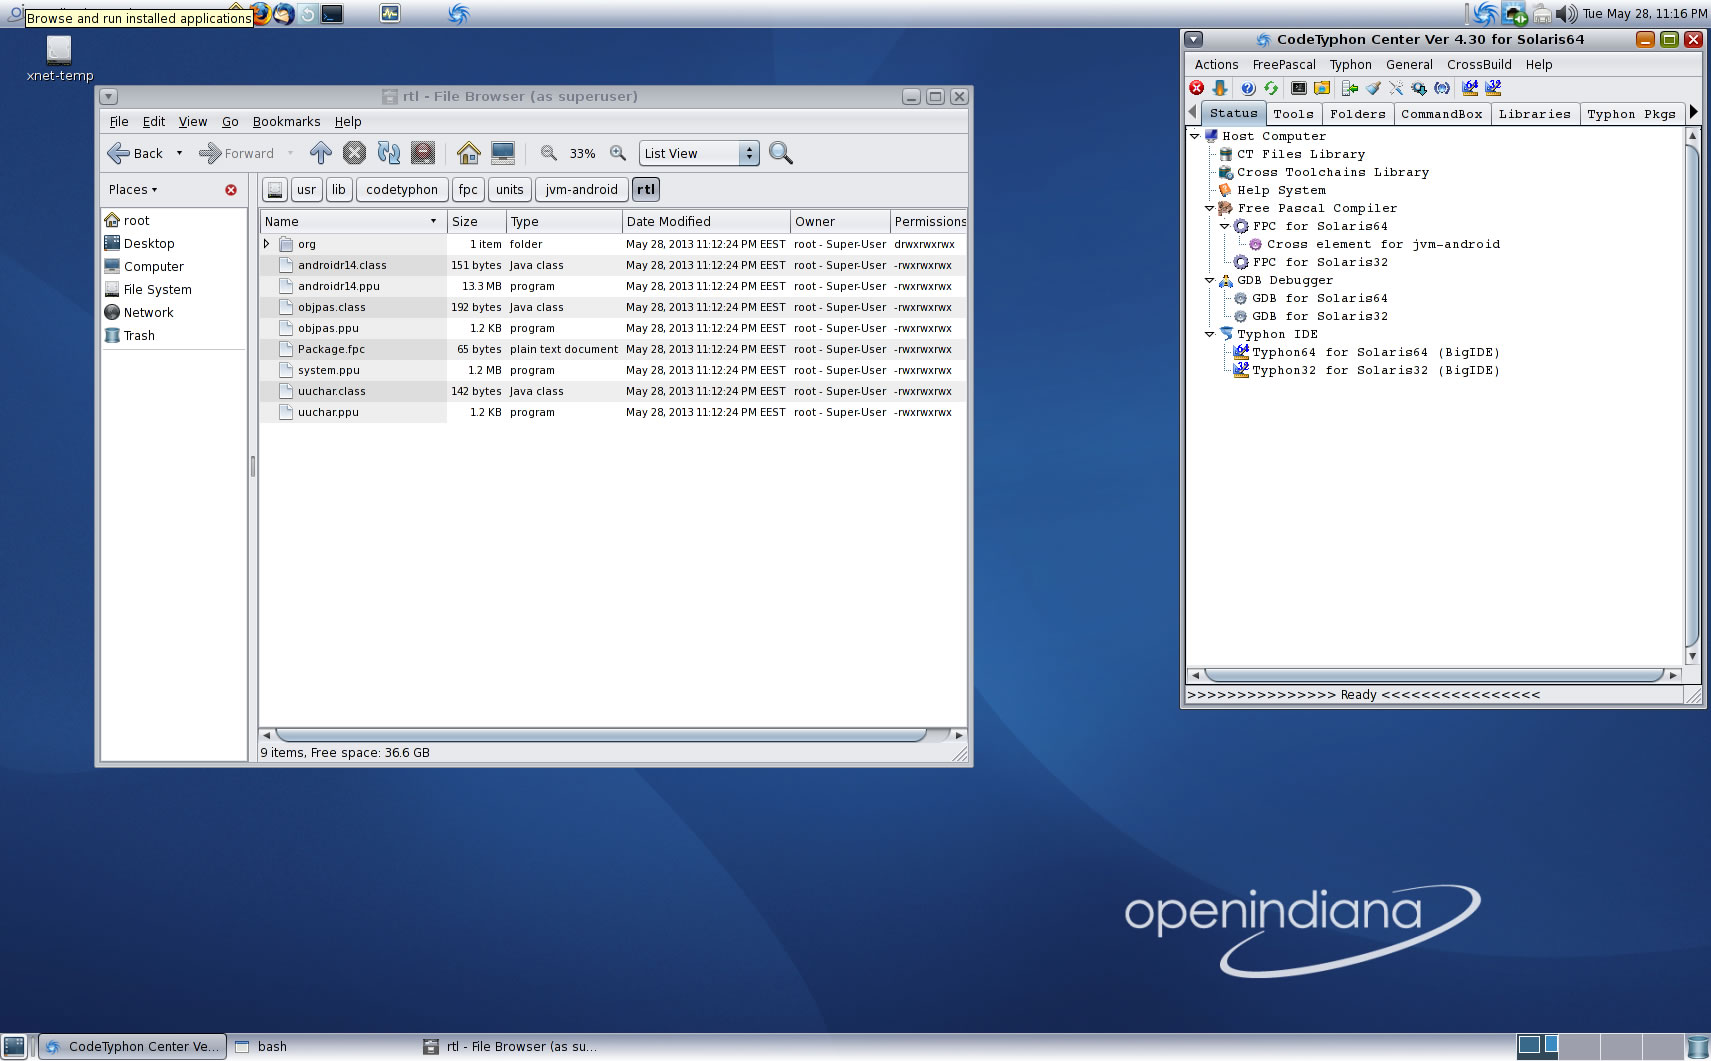Image resolution: width=1711 pixels, height=1061 pixels.
Task: Collapse the Typhon IDE node
Action: click(1209, 334)
